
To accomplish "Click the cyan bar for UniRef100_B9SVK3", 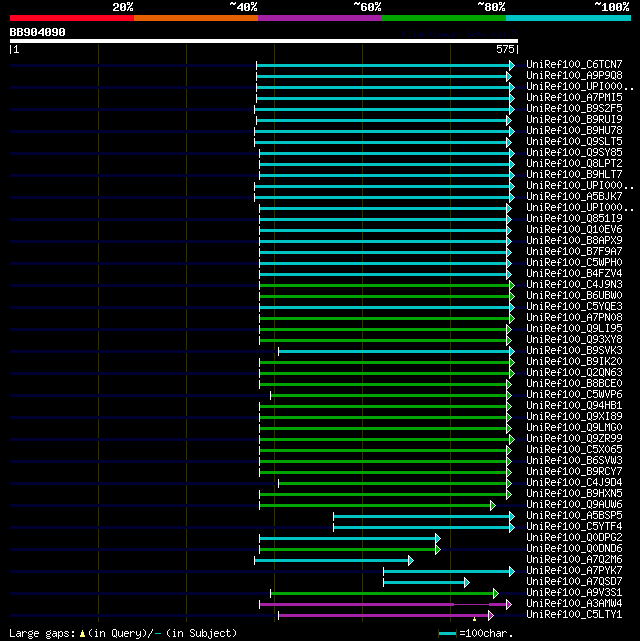I will coord(394,351).
